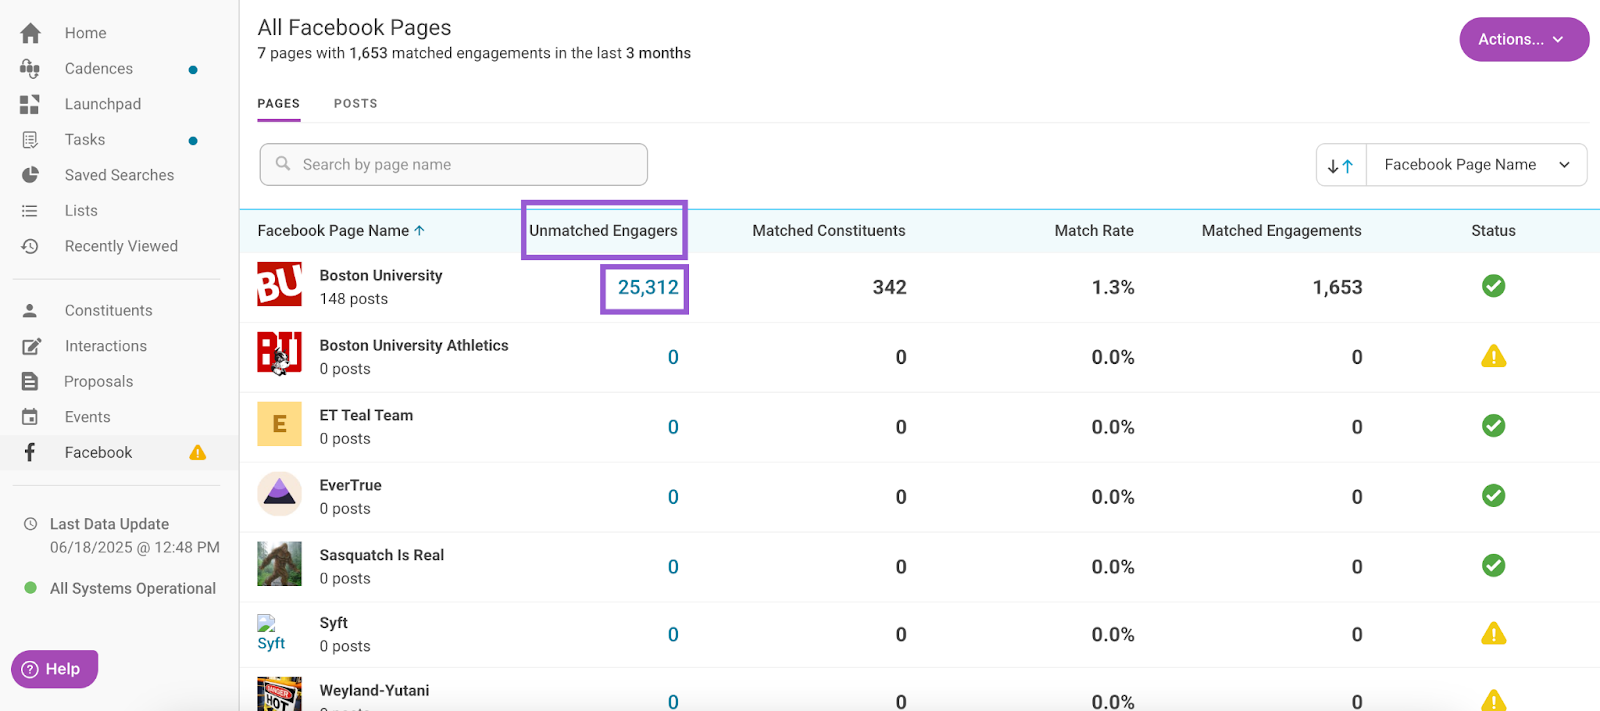Image resolution: width=1600 pixels, height=711 pixels.
Task: Click the Constituents person icon
Action: pos(30,311)
